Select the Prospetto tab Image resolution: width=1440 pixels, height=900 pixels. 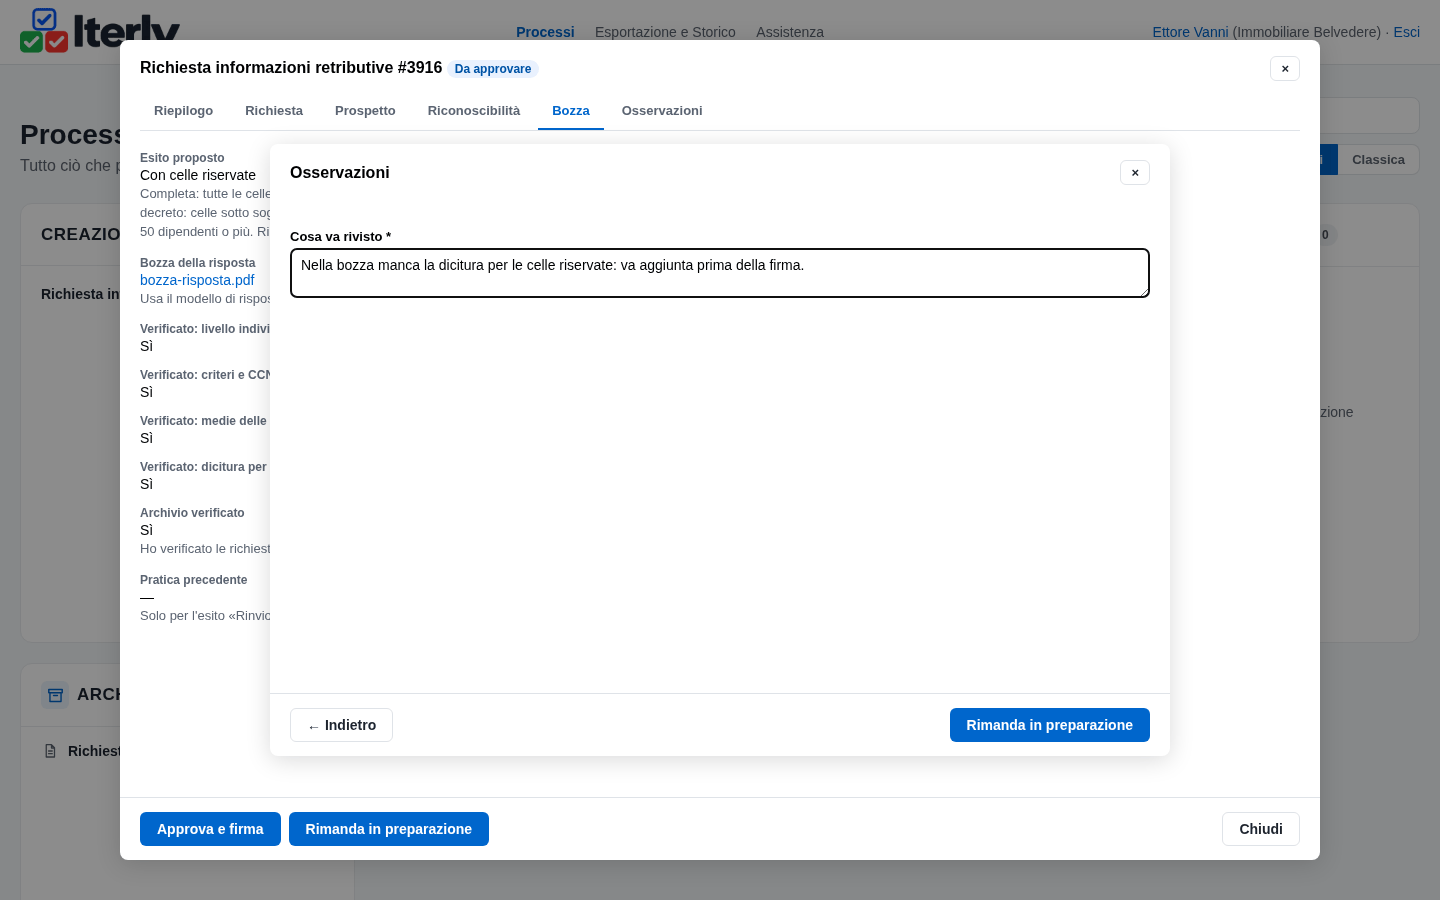(365, 111)
